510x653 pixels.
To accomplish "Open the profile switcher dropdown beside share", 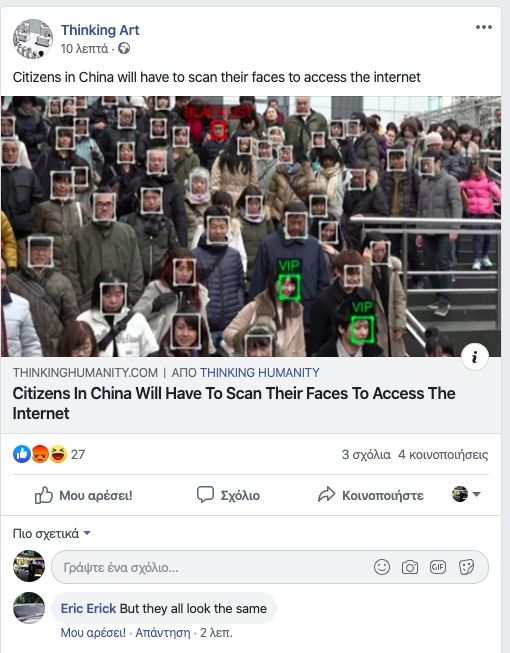I will (x=466, y=494).
